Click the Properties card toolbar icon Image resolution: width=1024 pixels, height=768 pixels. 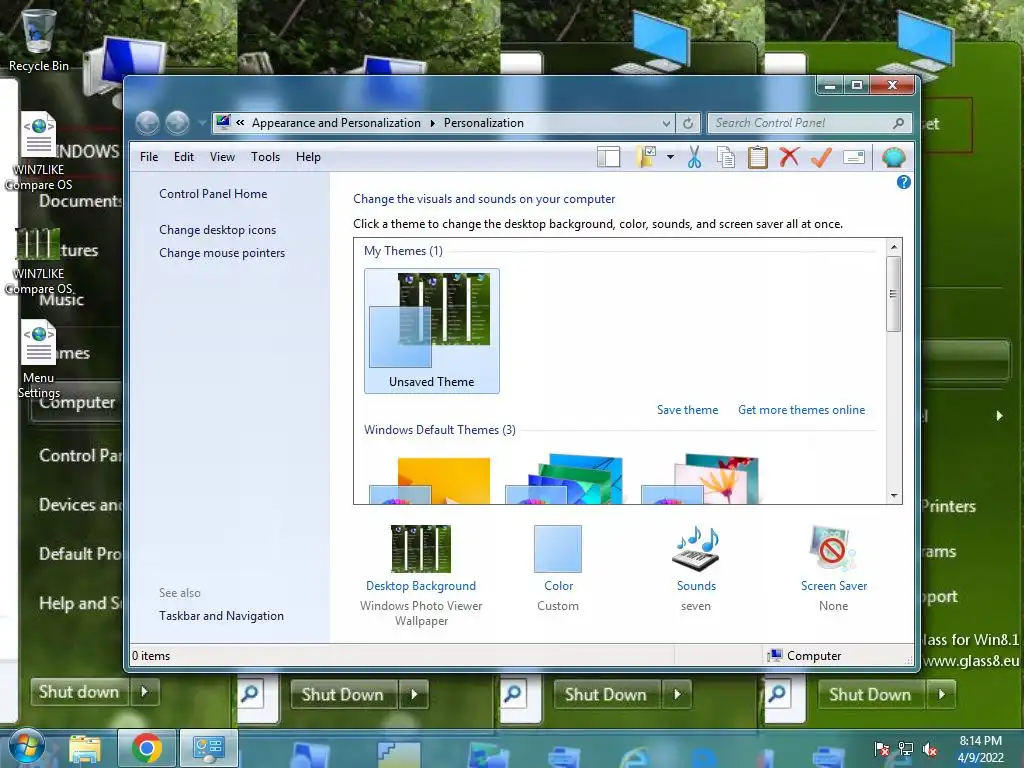point(854,157)
